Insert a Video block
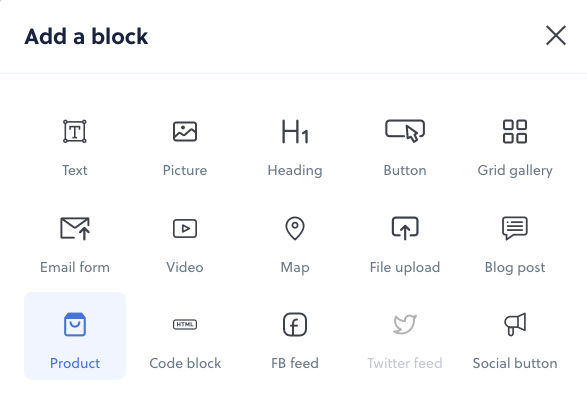 (x=185, y=228)
